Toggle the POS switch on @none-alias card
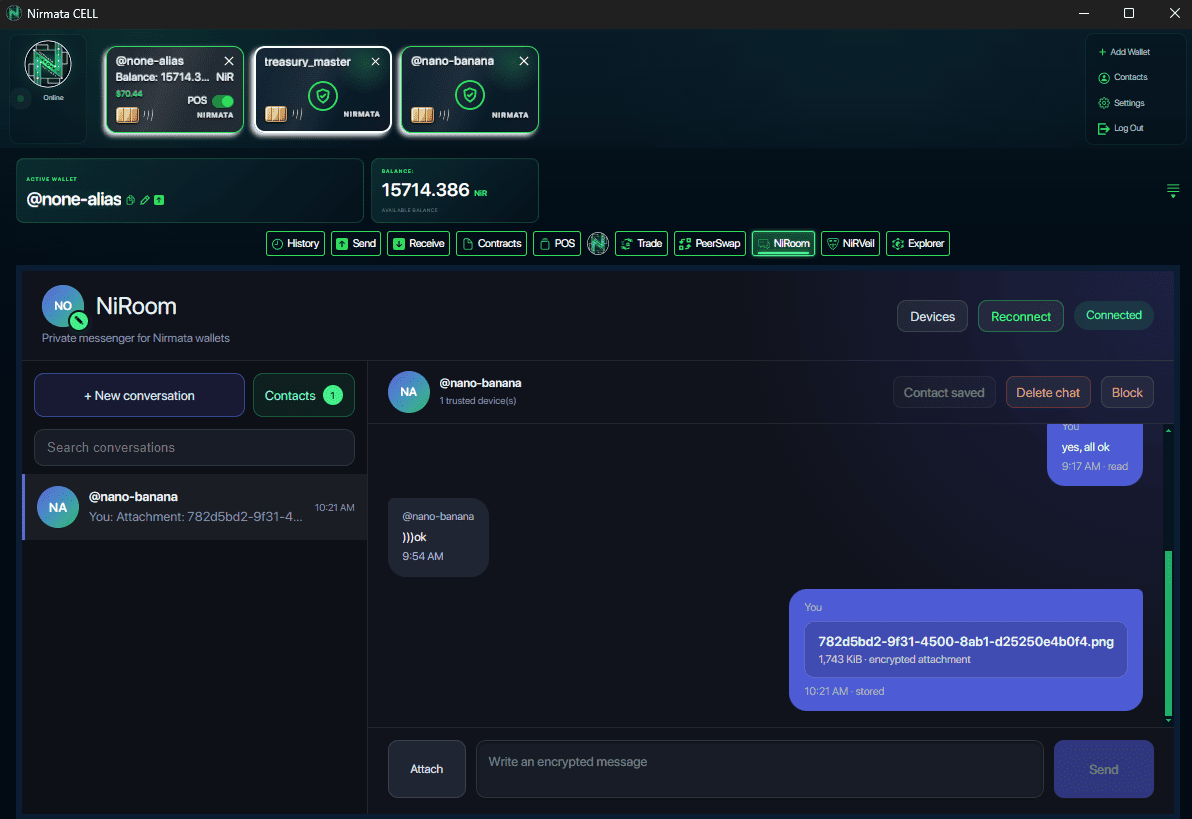 (223, 100)
